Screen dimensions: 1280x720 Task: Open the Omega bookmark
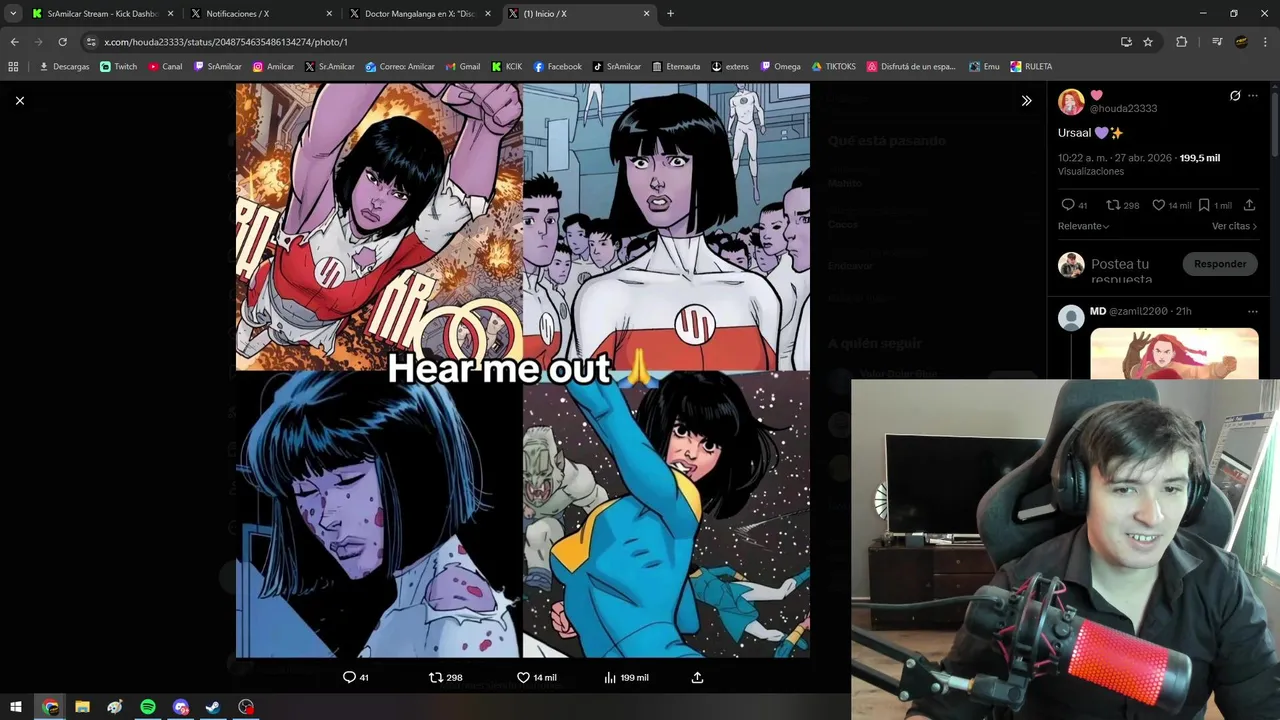(x=781, y=67)
